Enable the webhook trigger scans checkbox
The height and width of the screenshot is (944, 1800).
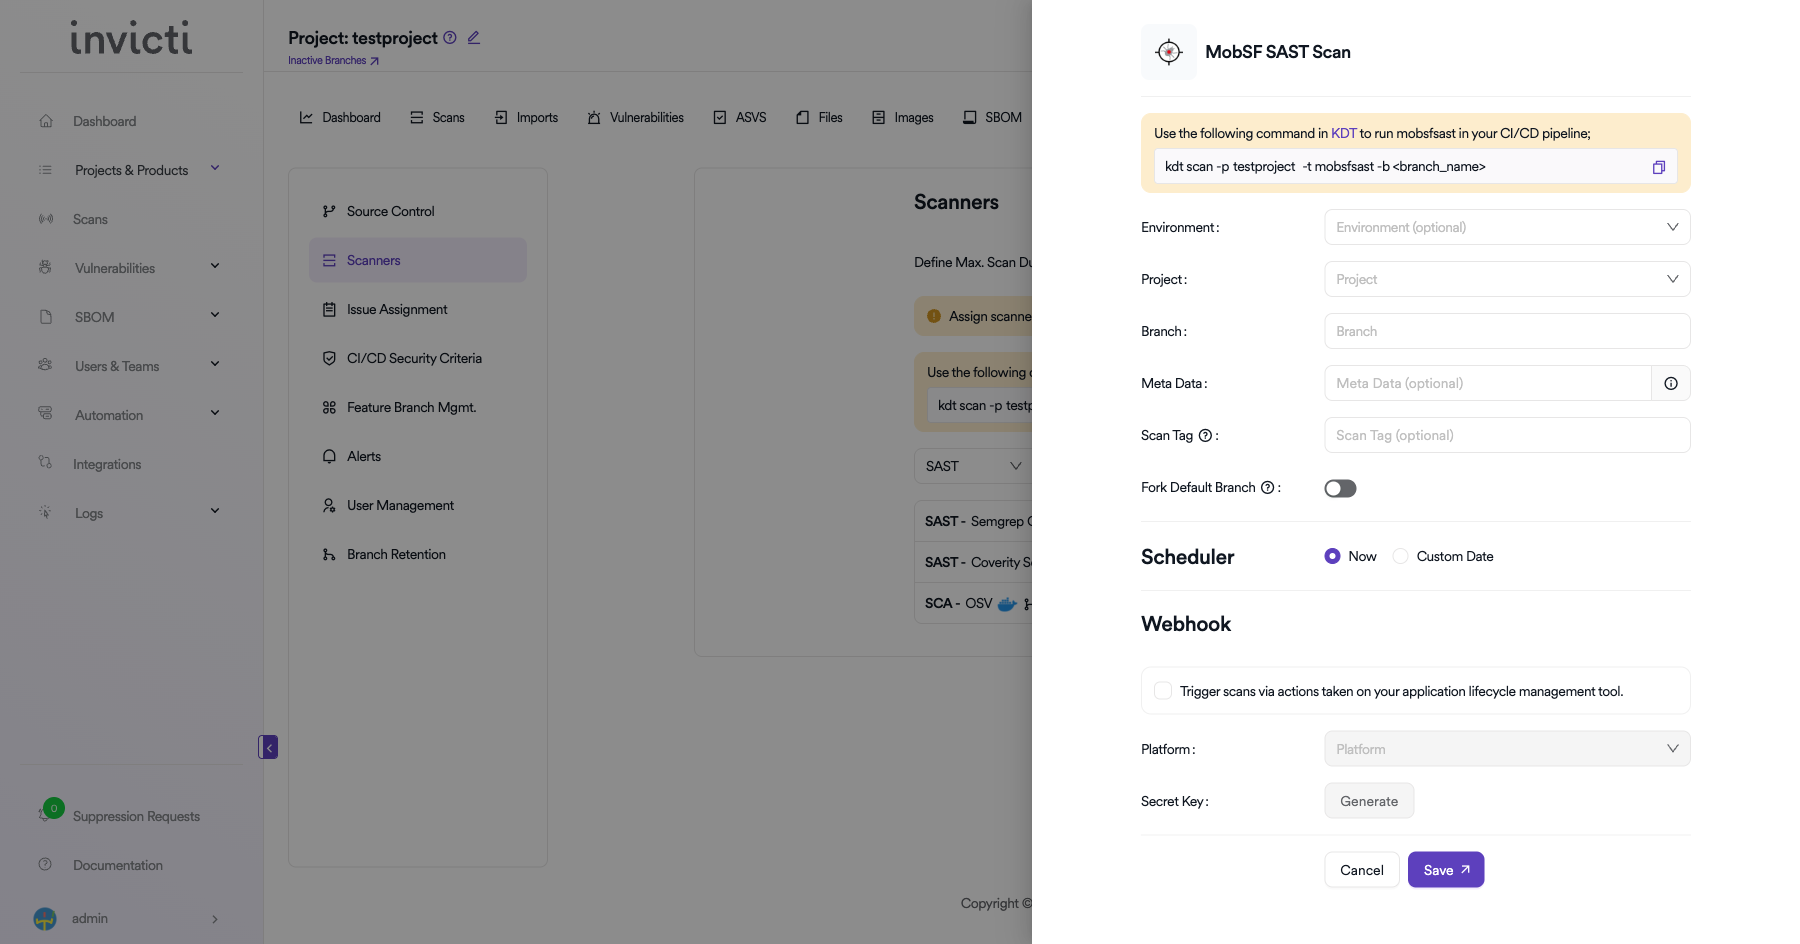click(x=1163, y=691)
